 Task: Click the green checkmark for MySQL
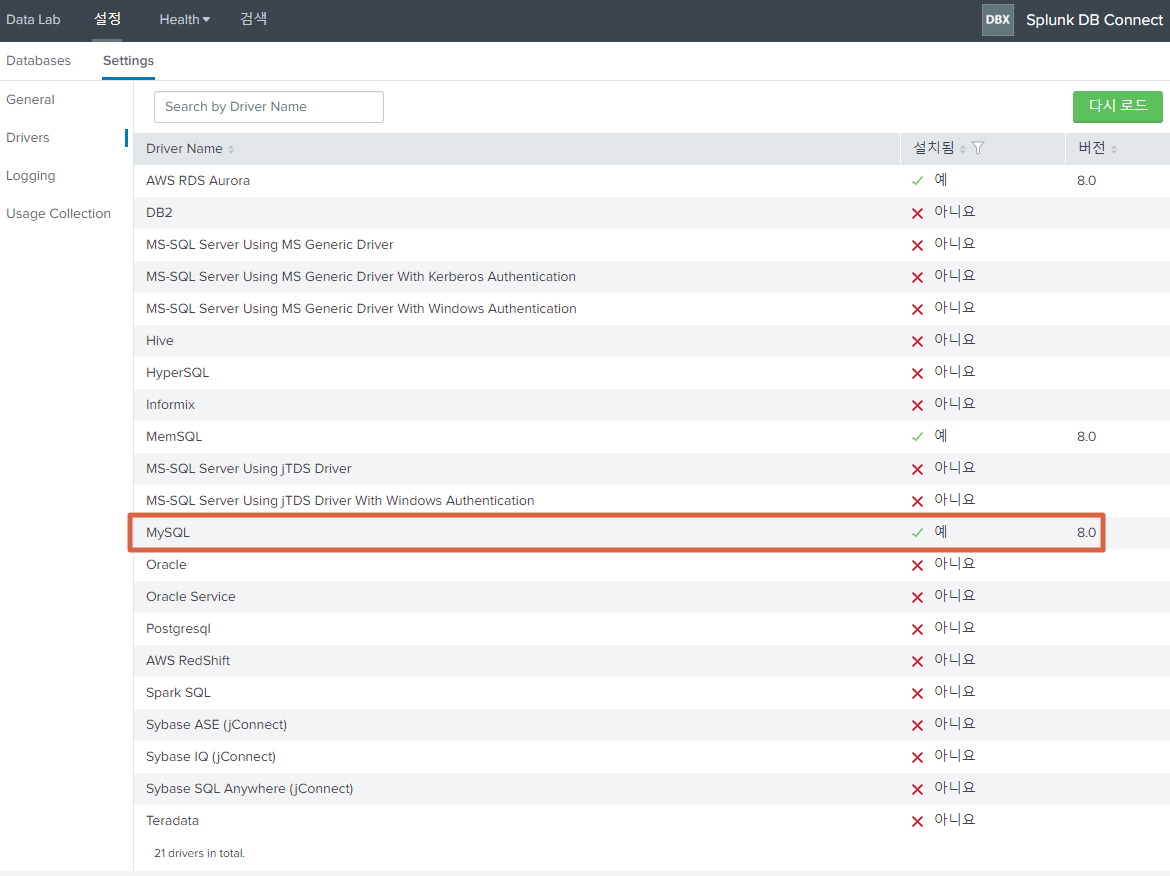918,533
